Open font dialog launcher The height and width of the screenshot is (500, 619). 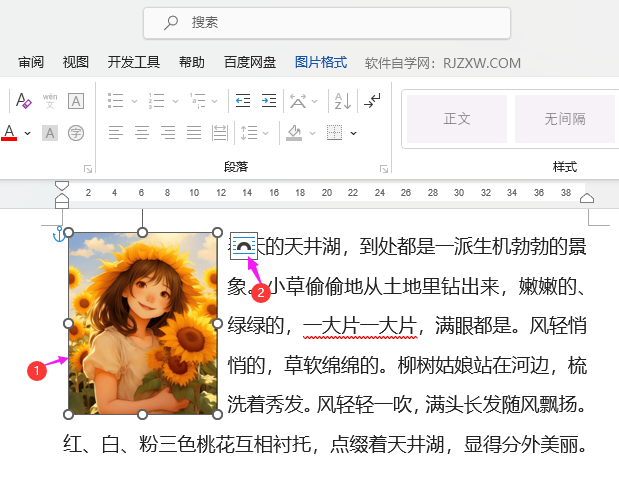pos(88,169)
